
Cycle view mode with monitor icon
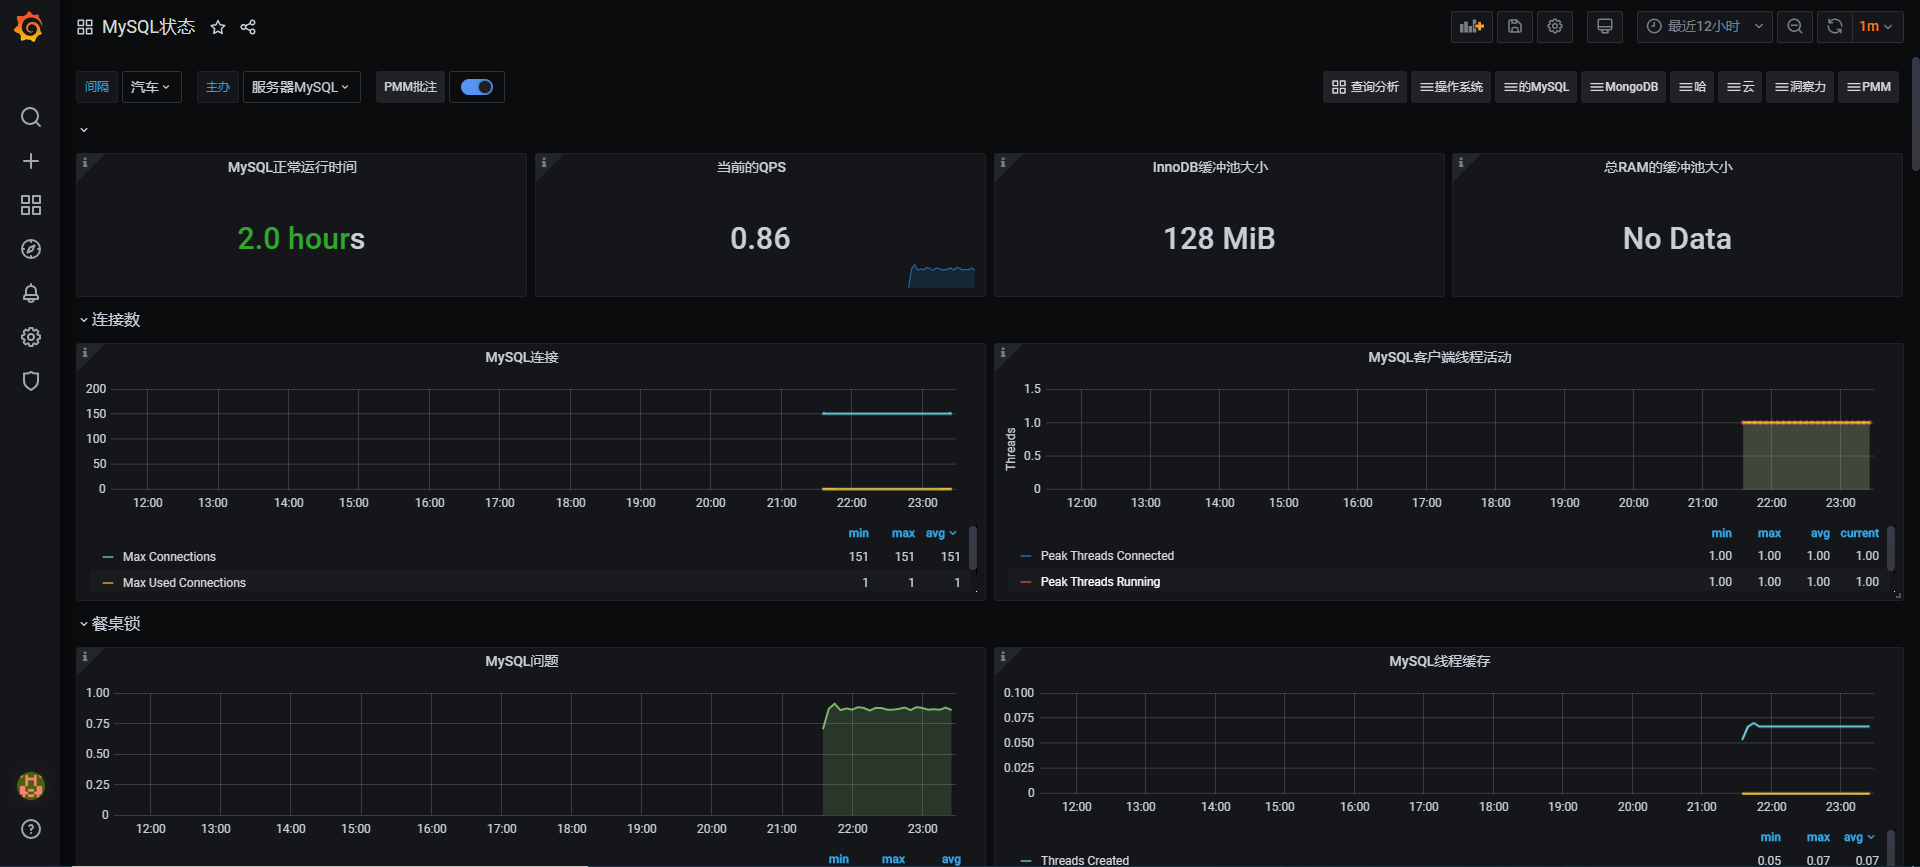(1605, 27)
